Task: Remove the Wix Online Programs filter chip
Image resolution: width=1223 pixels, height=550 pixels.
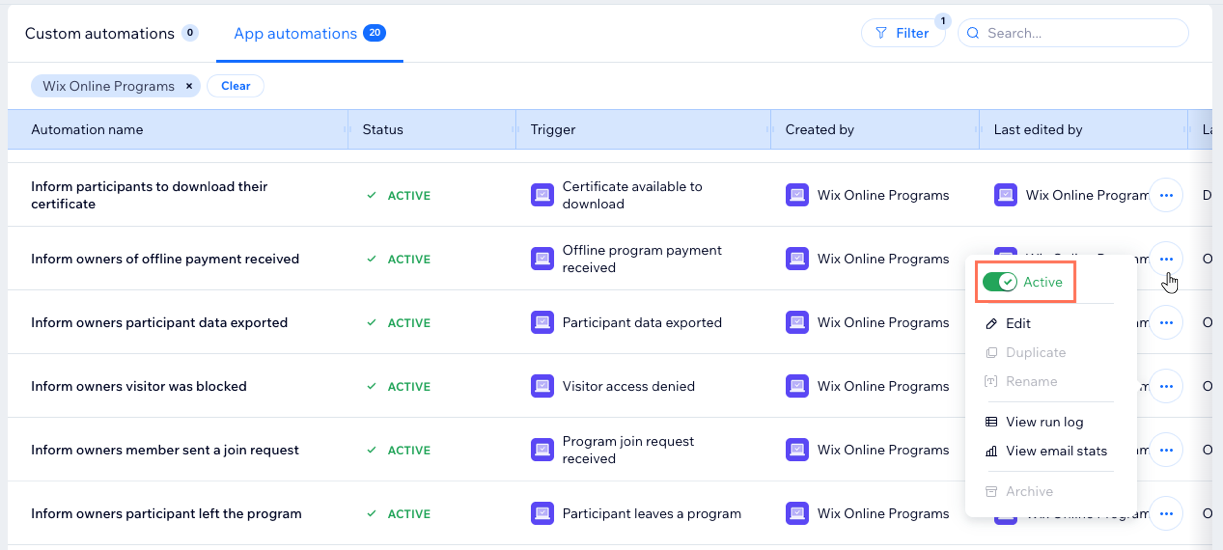Action: click(x=189, y=86)
